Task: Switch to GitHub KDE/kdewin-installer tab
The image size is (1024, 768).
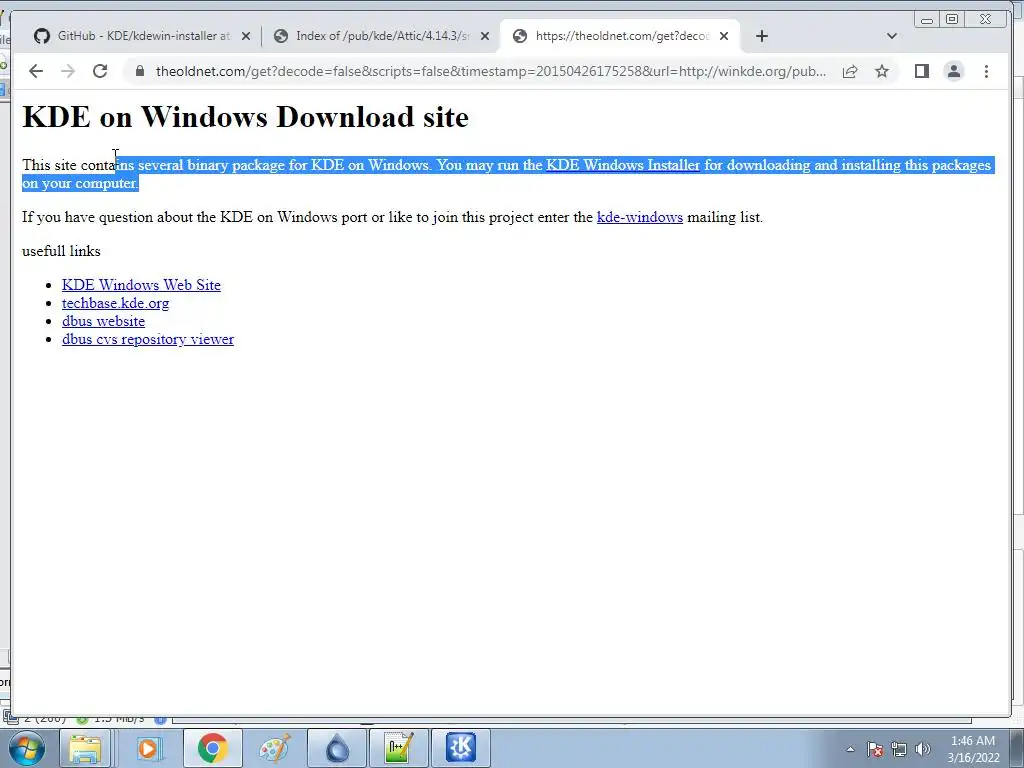Action: (x=142, y=36)
